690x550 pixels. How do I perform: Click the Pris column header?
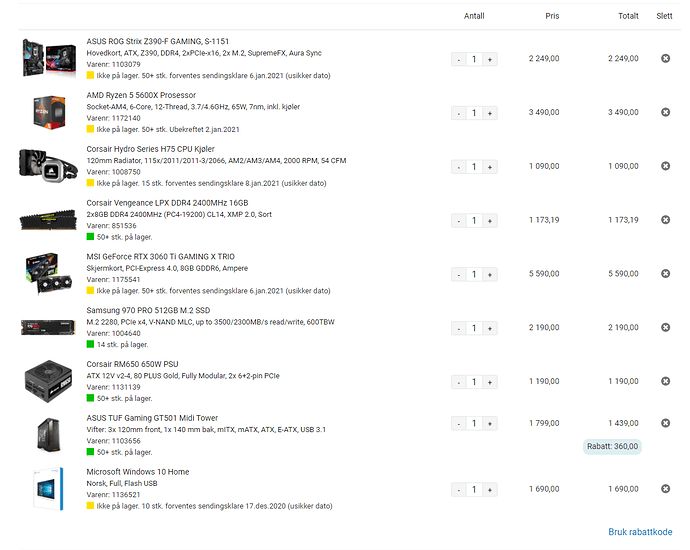click(552, 16)
